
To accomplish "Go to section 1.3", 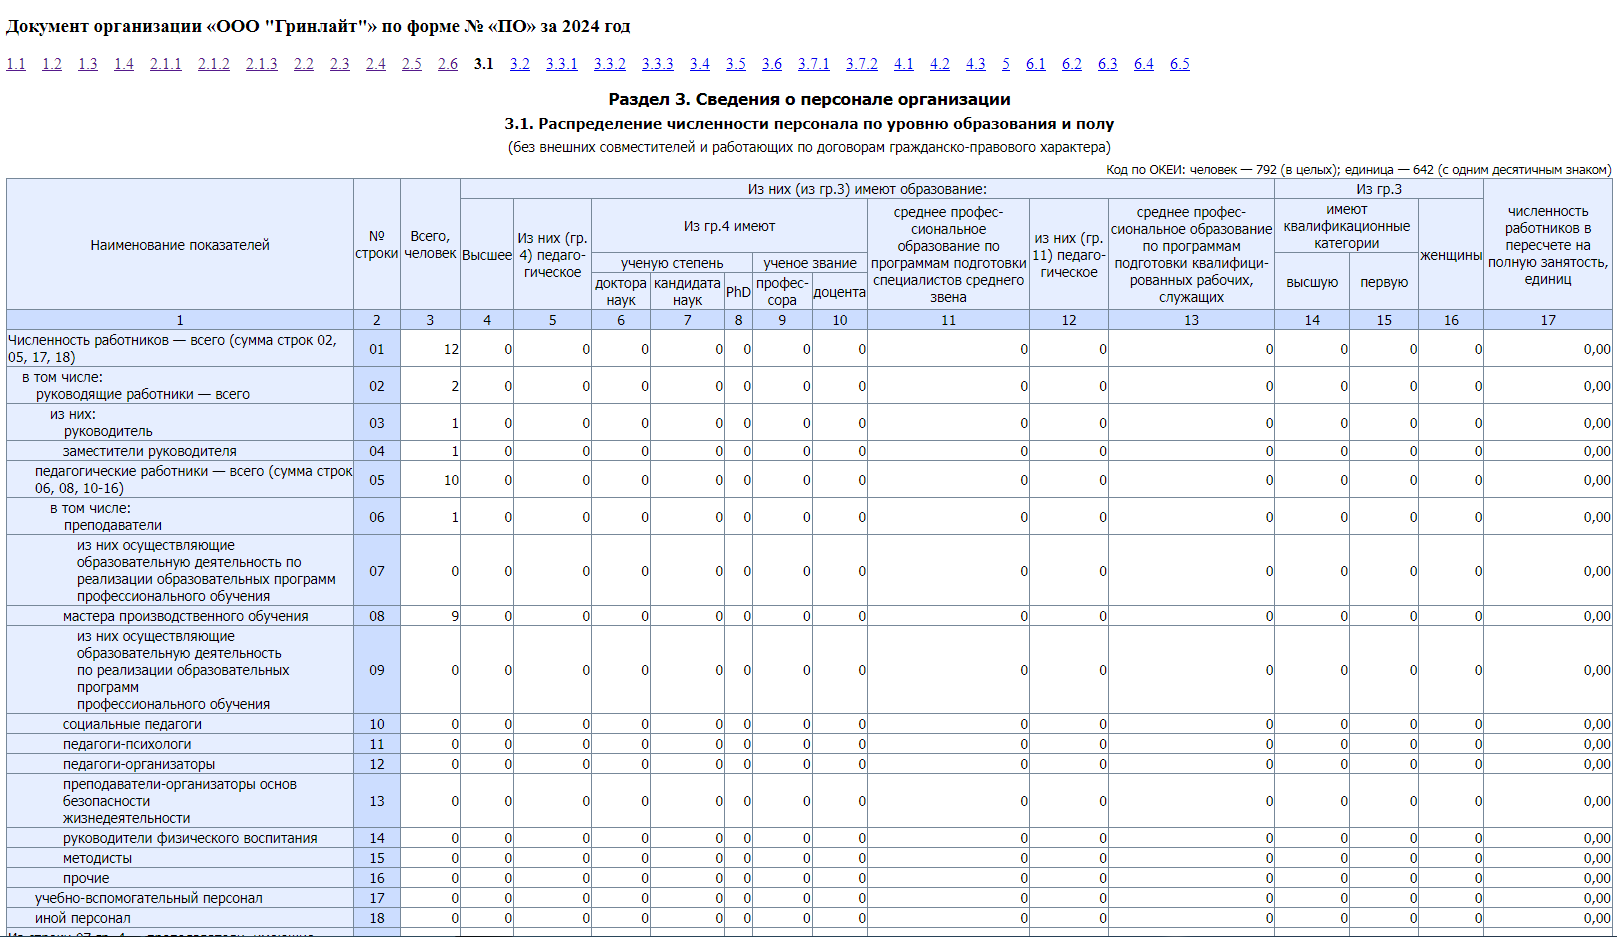I will (88, 64).
